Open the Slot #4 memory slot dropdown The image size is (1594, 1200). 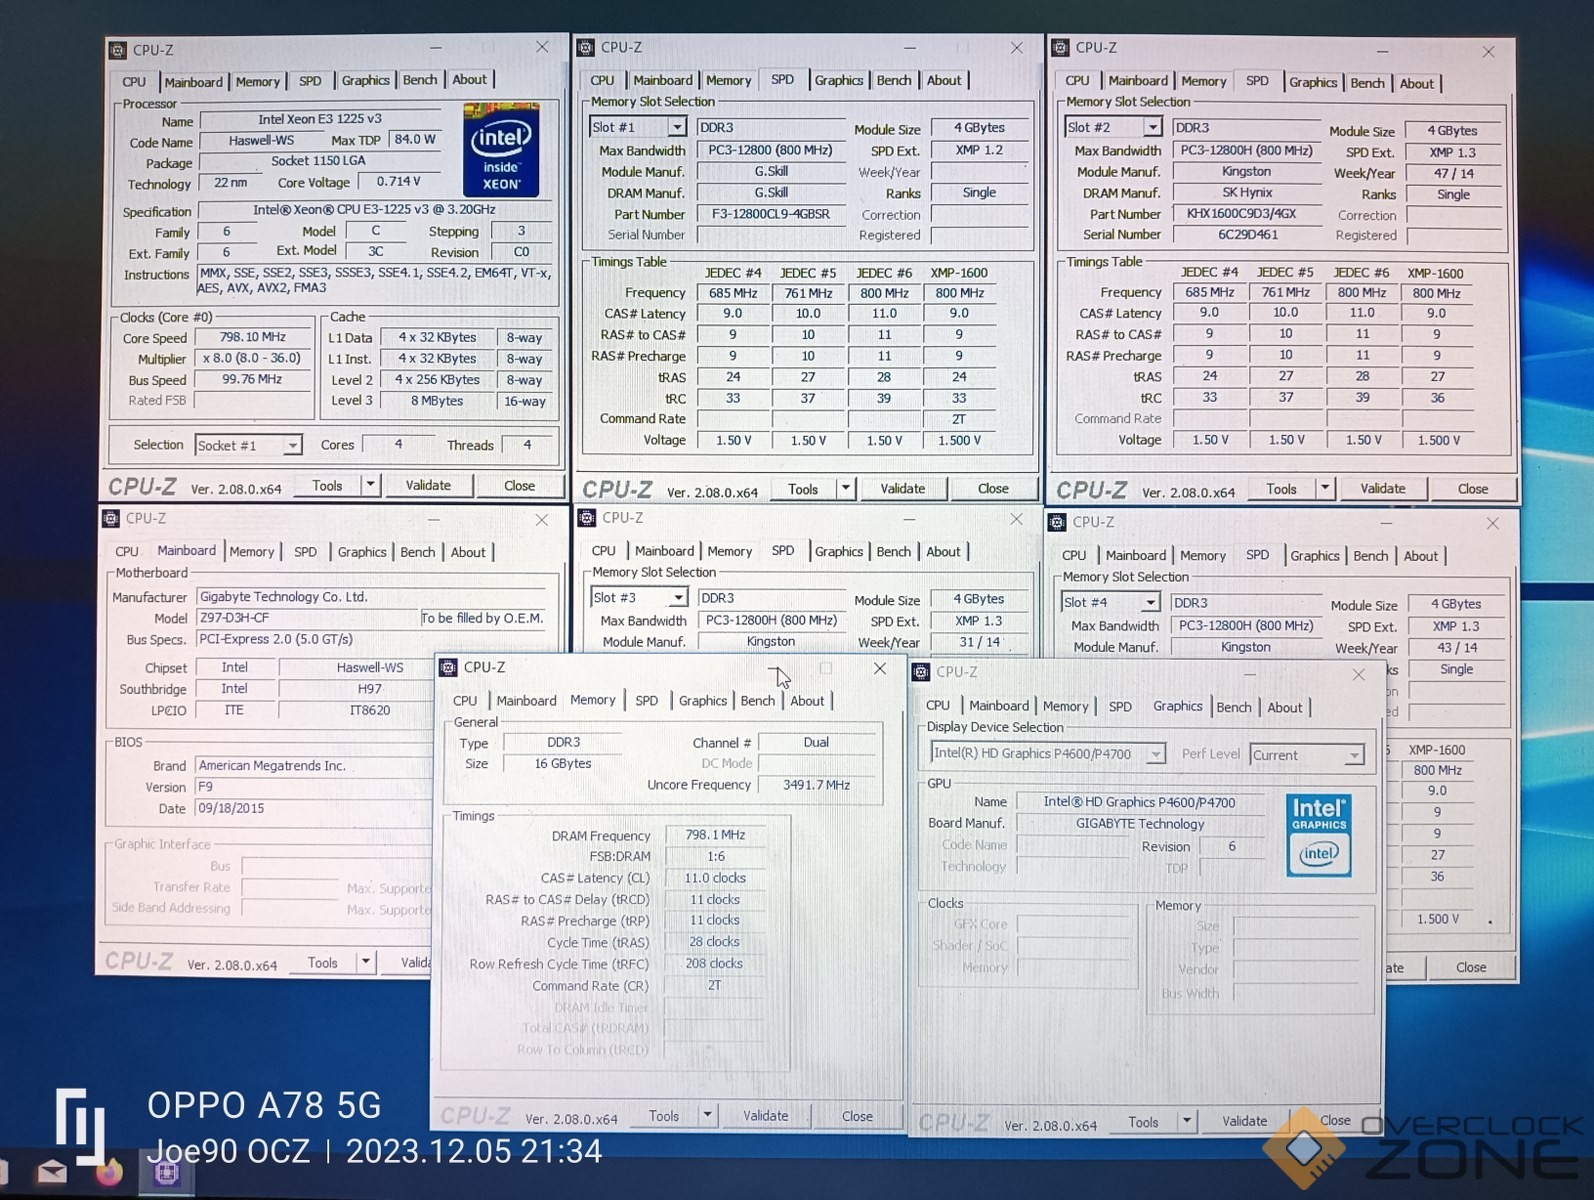(x=1150, y=602)
